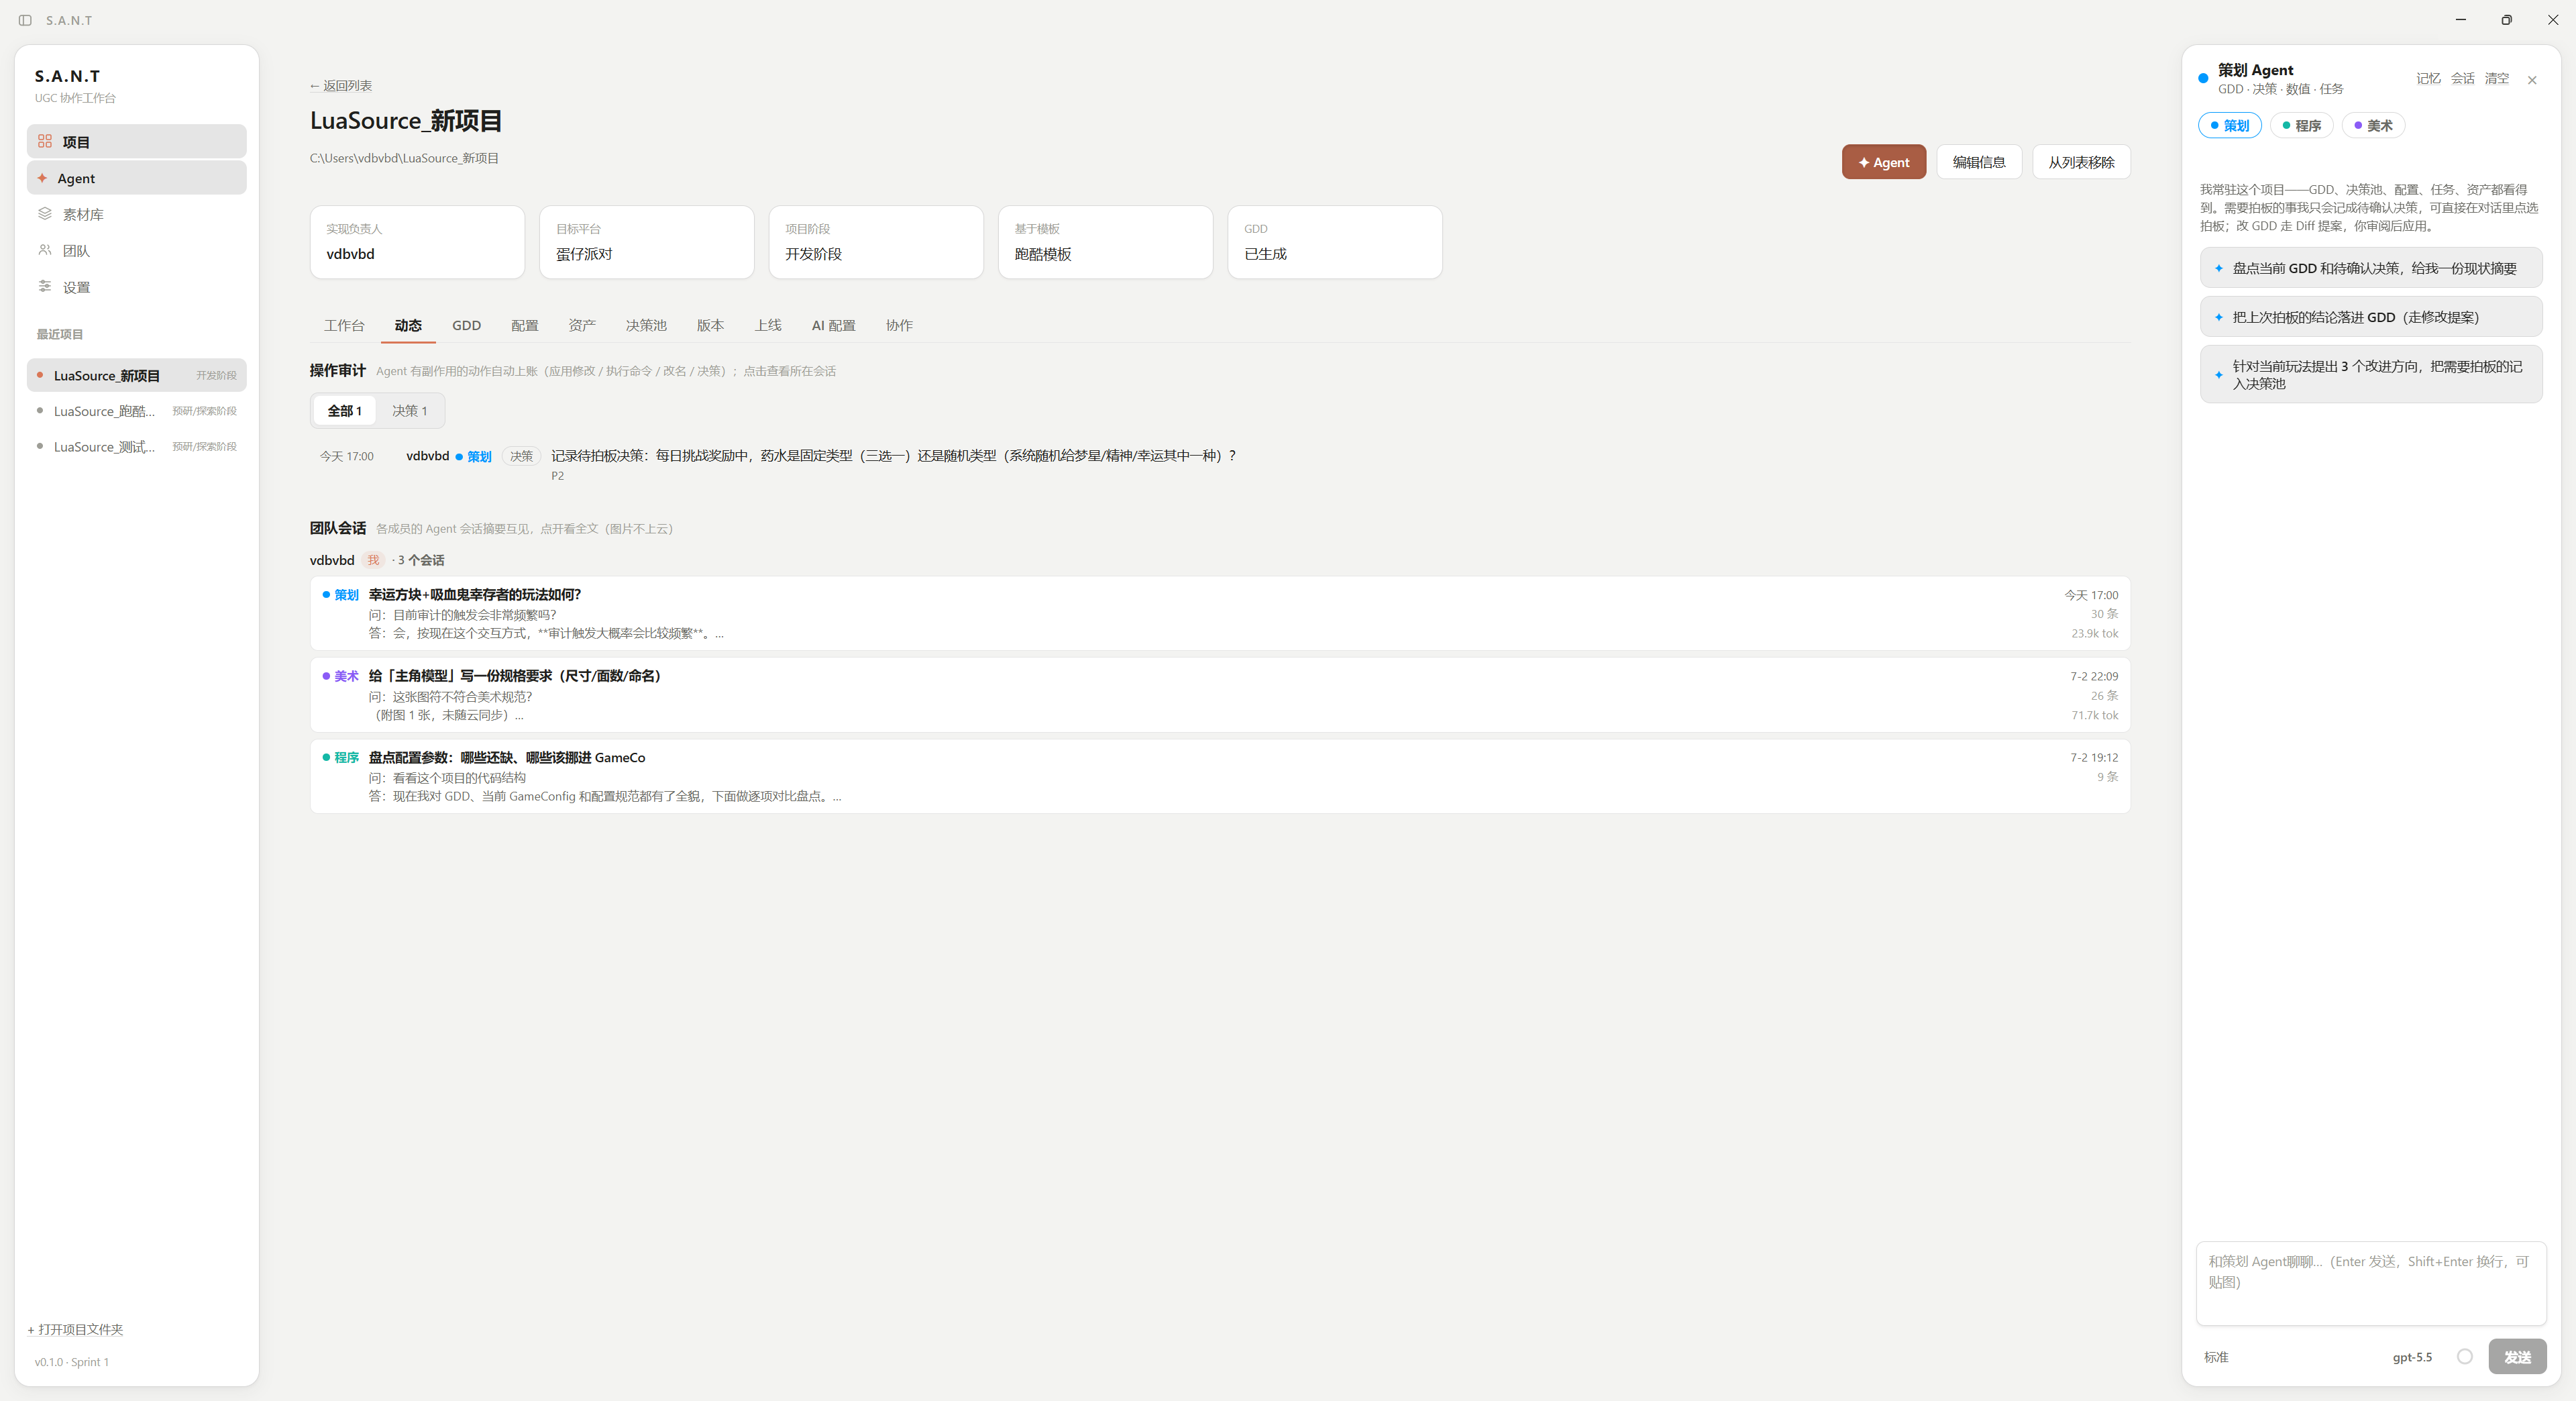This screenshot has height=1401, width=2576.
Task: Toggle the sidebar panel icon in title bar
Action: [25, 20]
